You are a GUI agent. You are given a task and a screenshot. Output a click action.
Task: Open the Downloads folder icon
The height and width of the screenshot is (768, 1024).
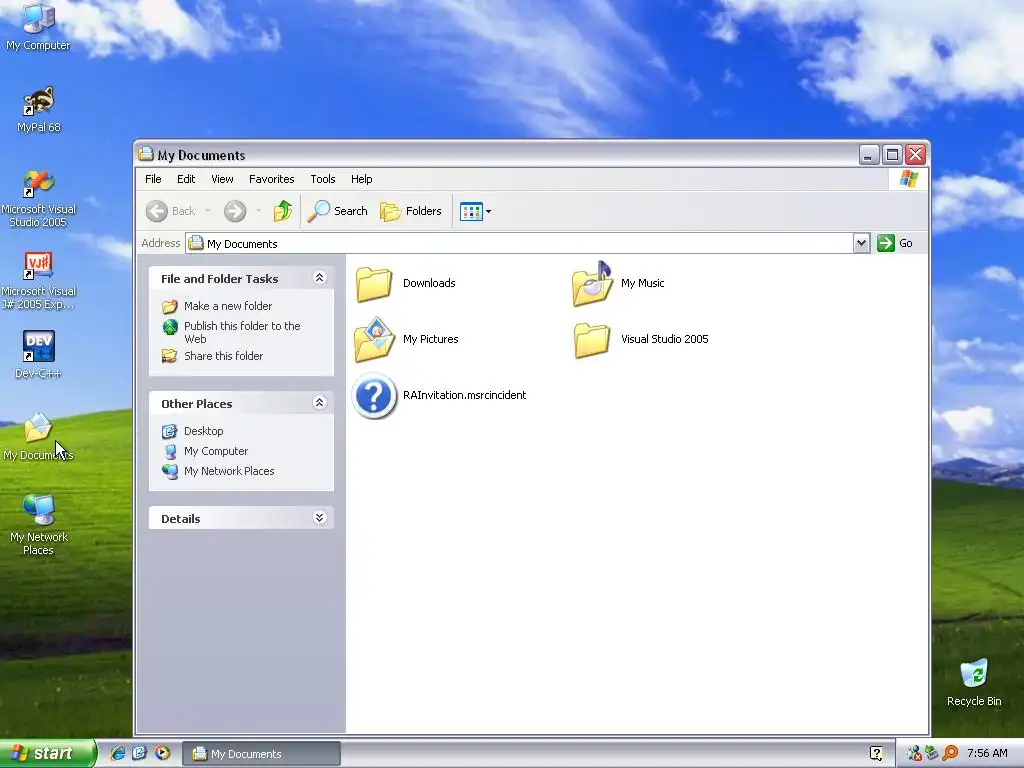(x=374, y=283)
